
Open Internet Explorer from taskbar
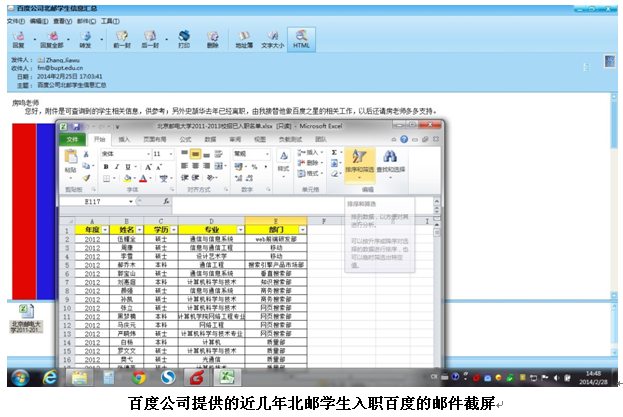(x=50, y=377)
